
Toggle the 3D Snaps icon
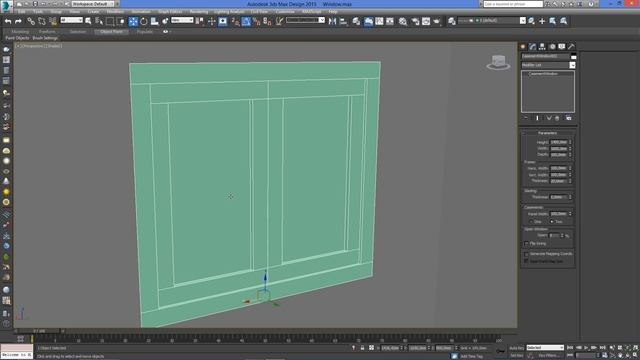tap(235, 21)
